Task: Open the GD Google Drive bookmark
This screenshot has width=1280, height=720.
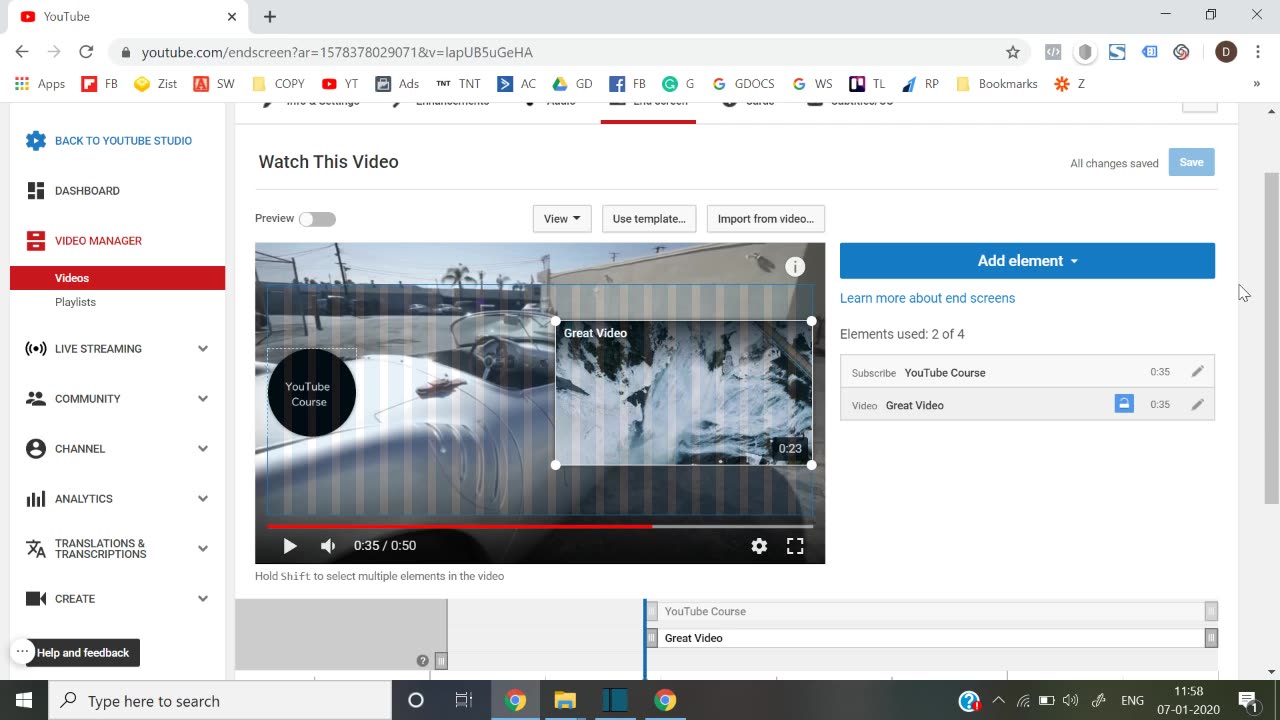Action: pos(573,84)
